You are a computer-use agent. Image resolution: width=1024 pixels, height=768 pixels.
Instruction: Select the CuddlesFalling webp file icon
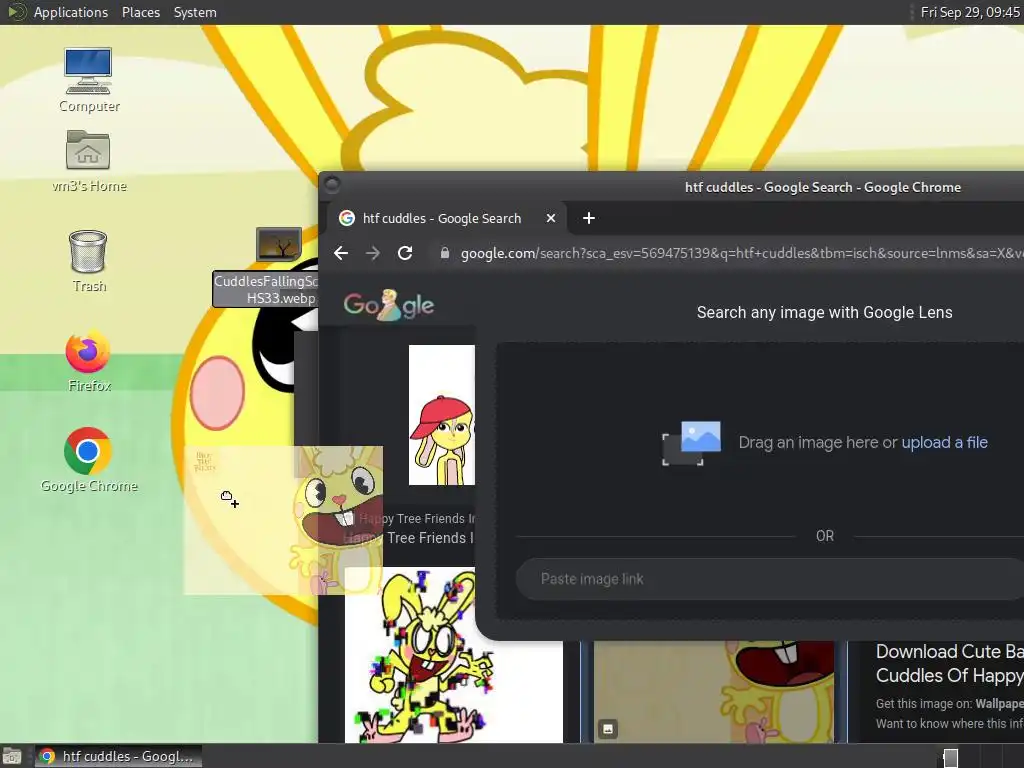(x=278, y=244)
